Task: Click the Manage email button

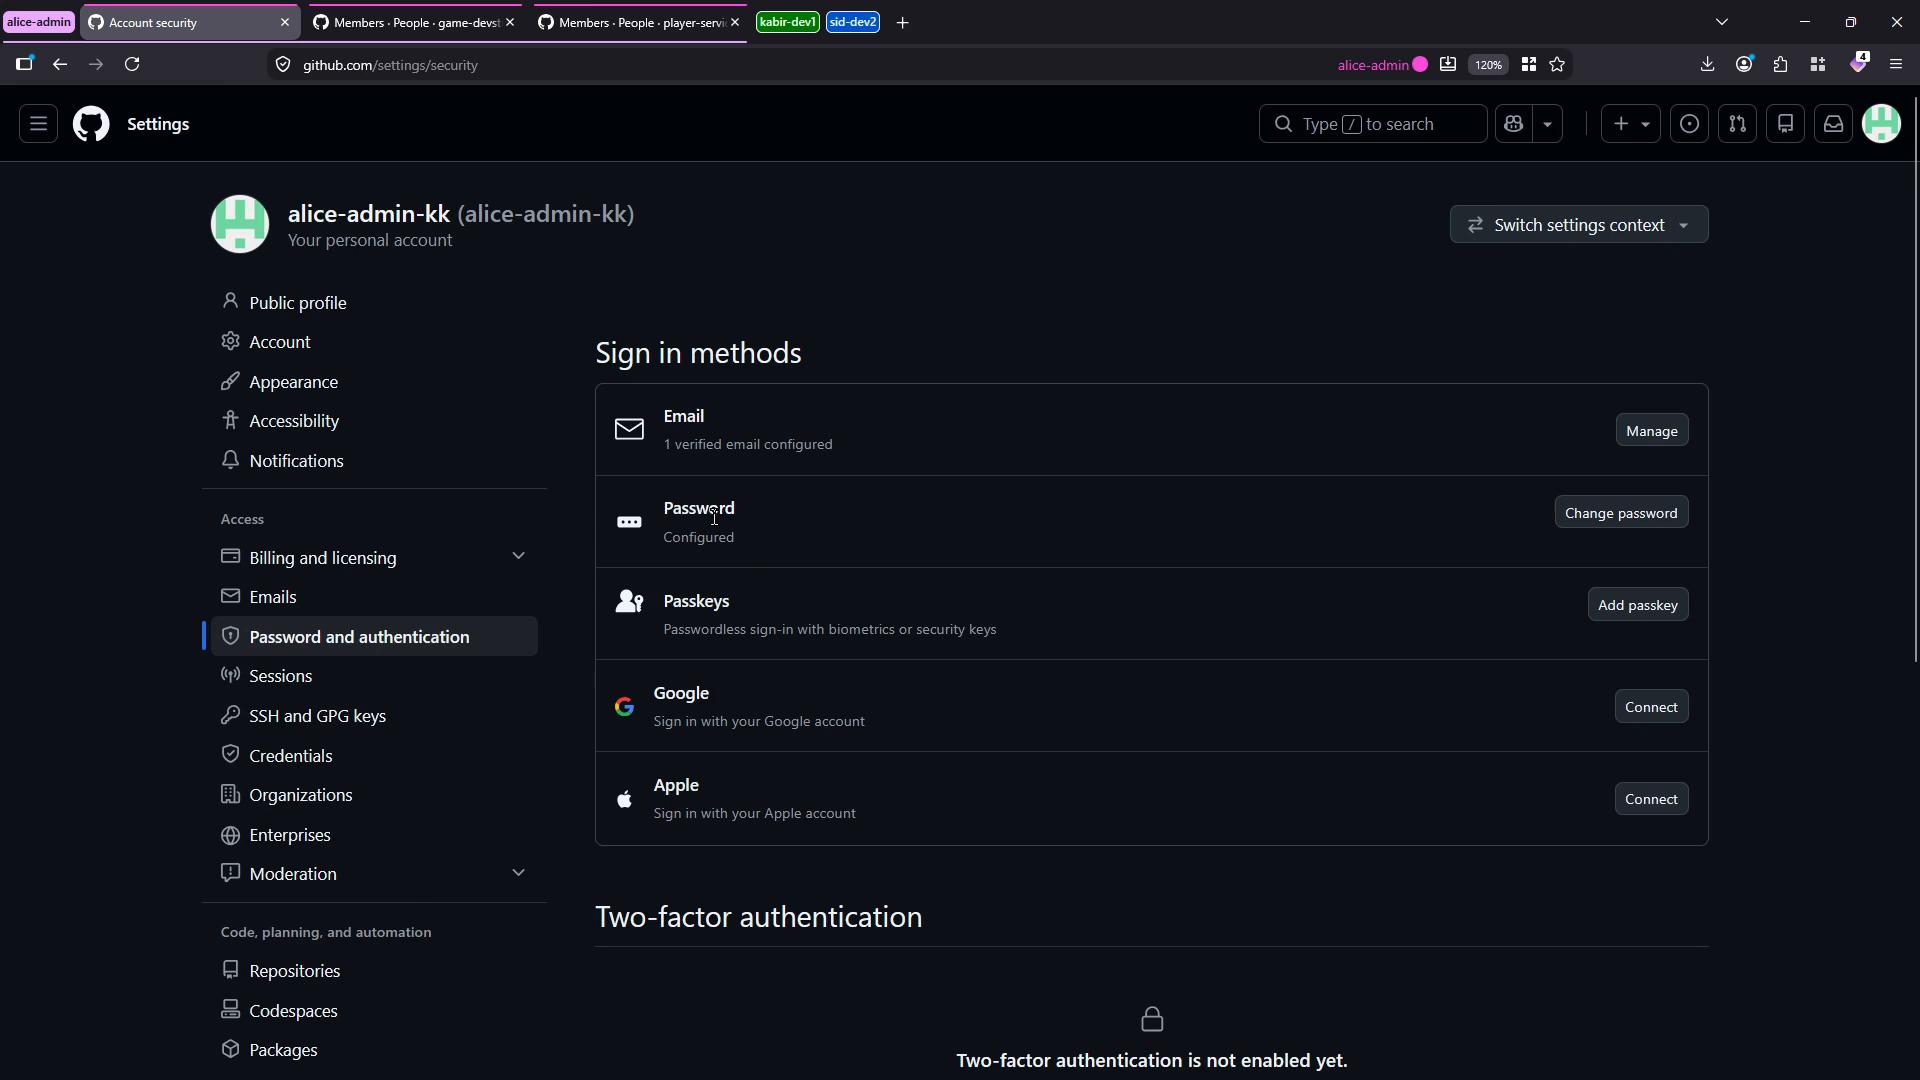Action: pos(1652,431)
